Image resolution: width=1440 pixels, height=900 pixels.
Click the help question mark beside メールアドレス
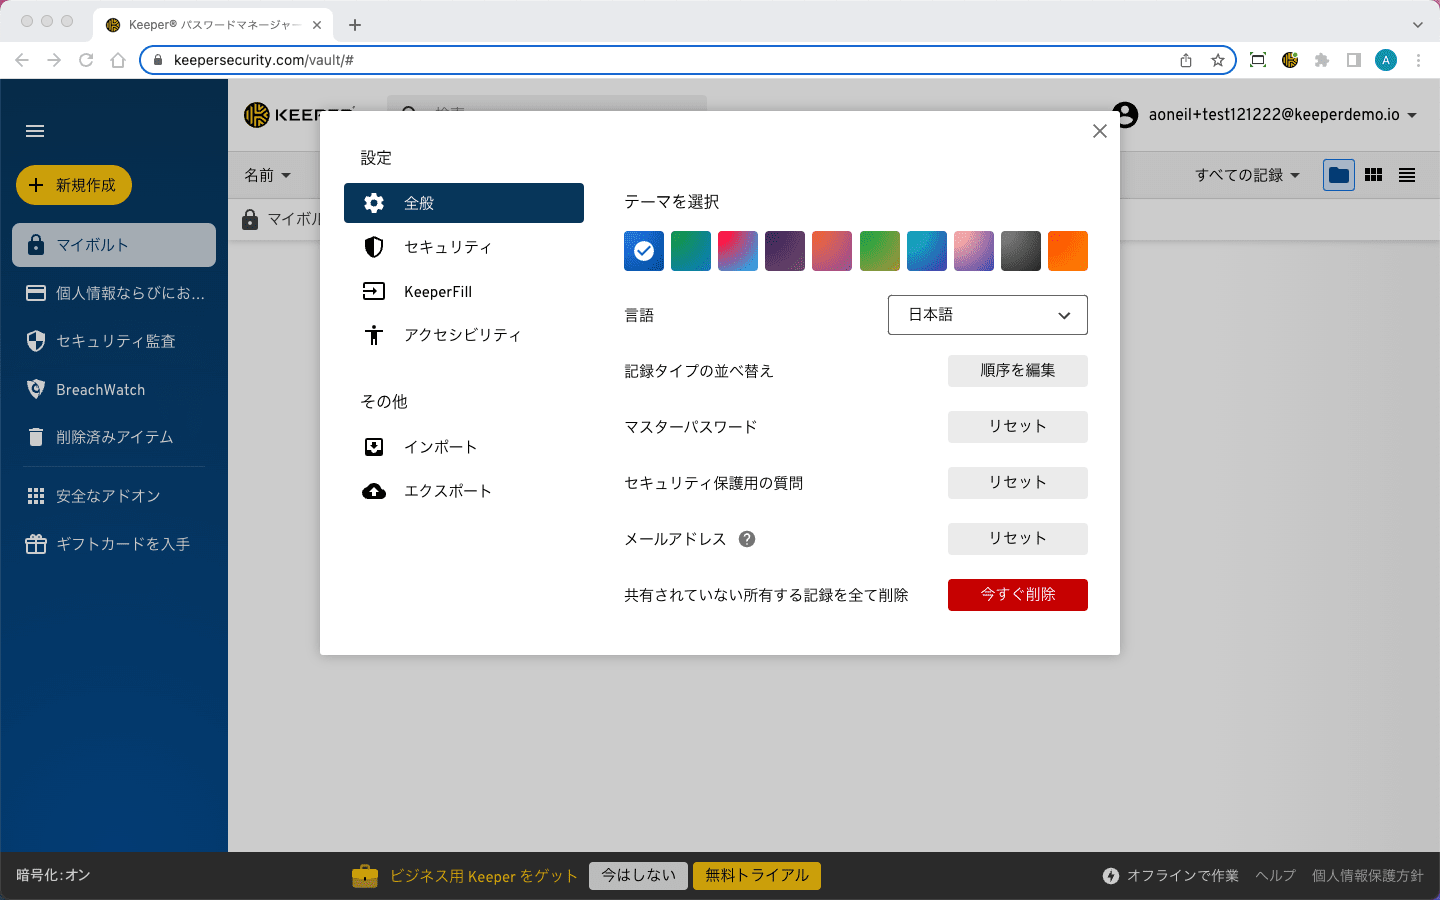click(747, 539)
